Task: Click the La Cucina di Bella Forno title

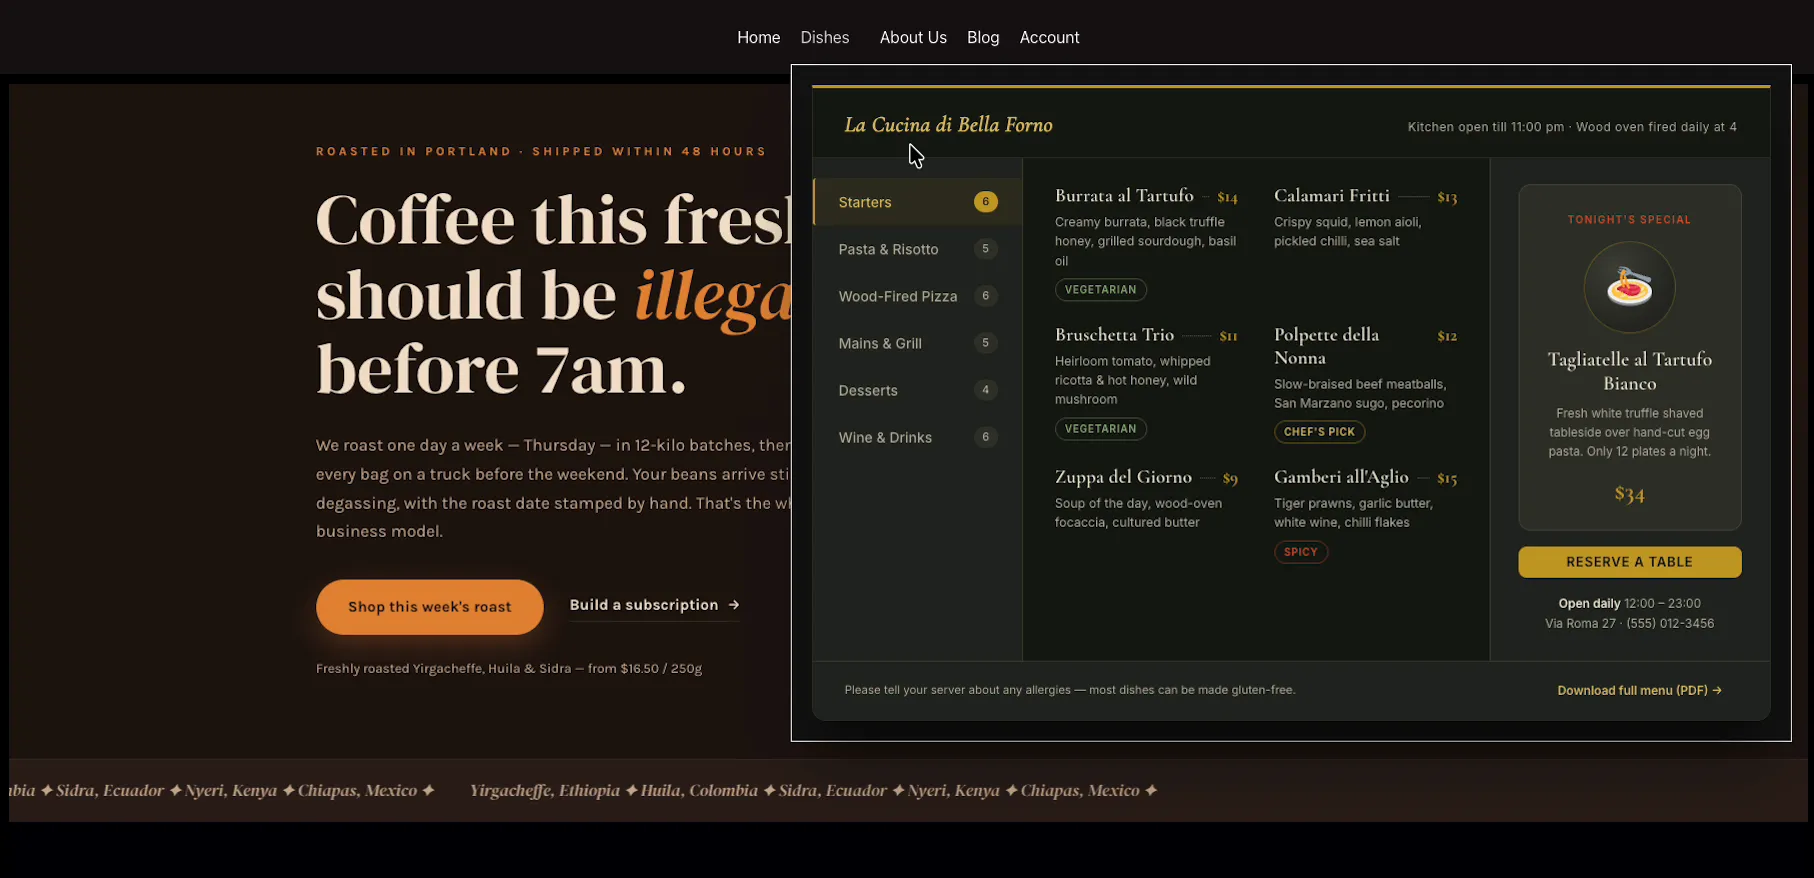Action: tap(948, 125)
